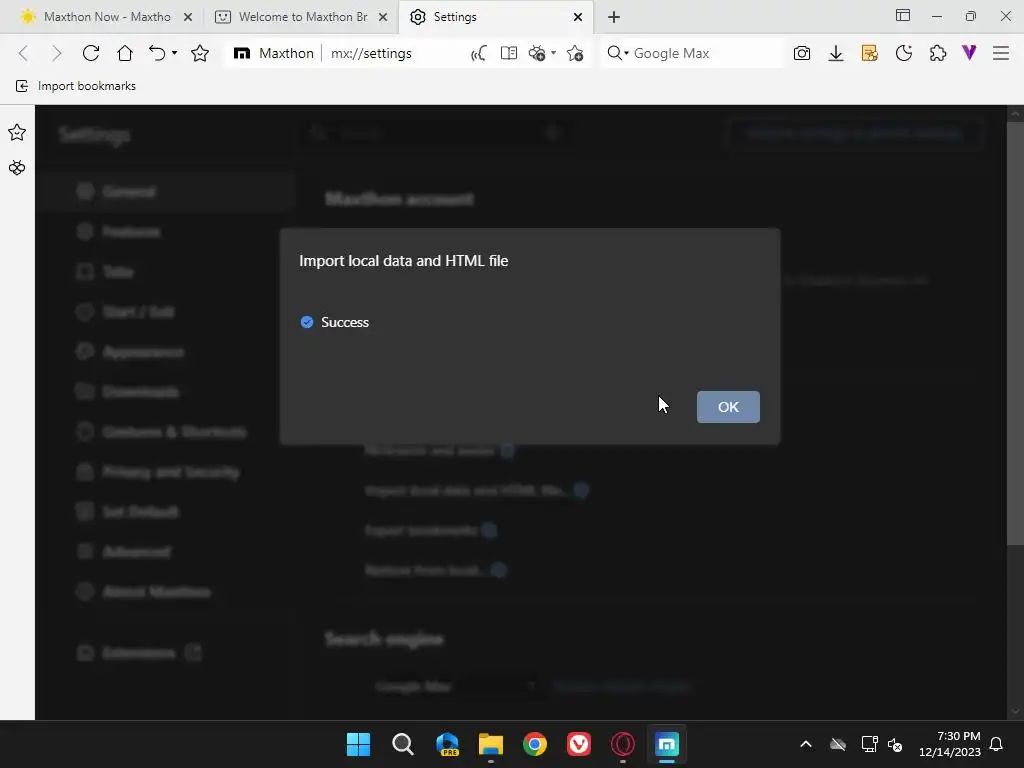Show hidden system tray icons chevron
This screenshot has height=768, width=1024.
[x=806, y=744]
